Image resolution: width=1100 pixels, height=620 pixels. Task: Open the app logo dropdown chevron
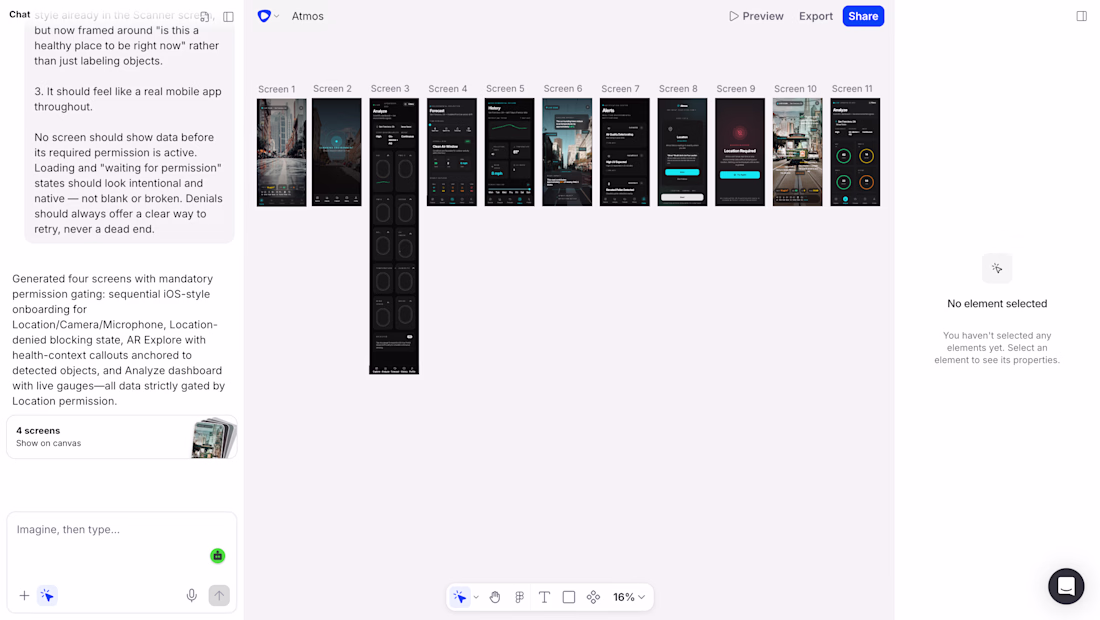coord(276,16)
